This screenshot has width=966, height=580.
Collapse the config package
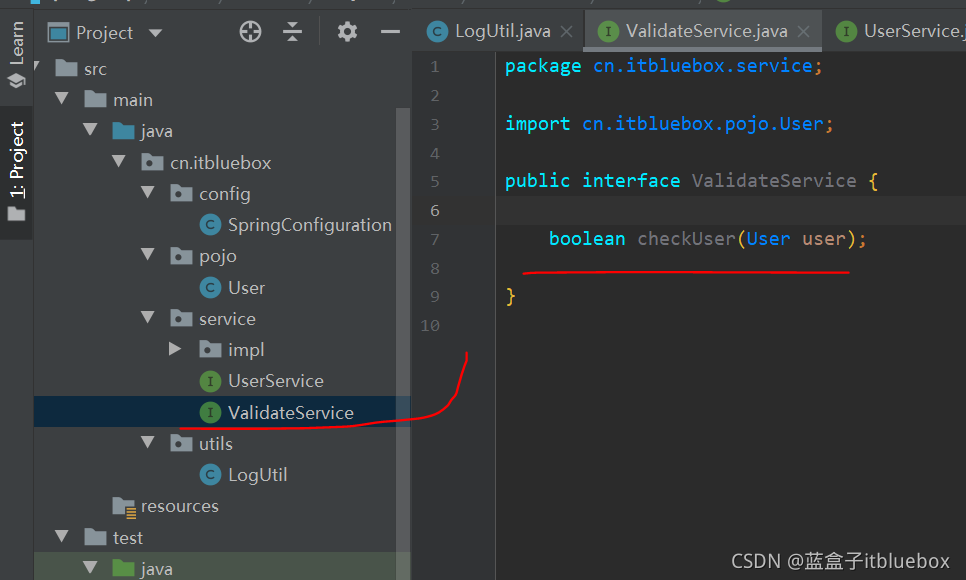click(x=148, y=192)
